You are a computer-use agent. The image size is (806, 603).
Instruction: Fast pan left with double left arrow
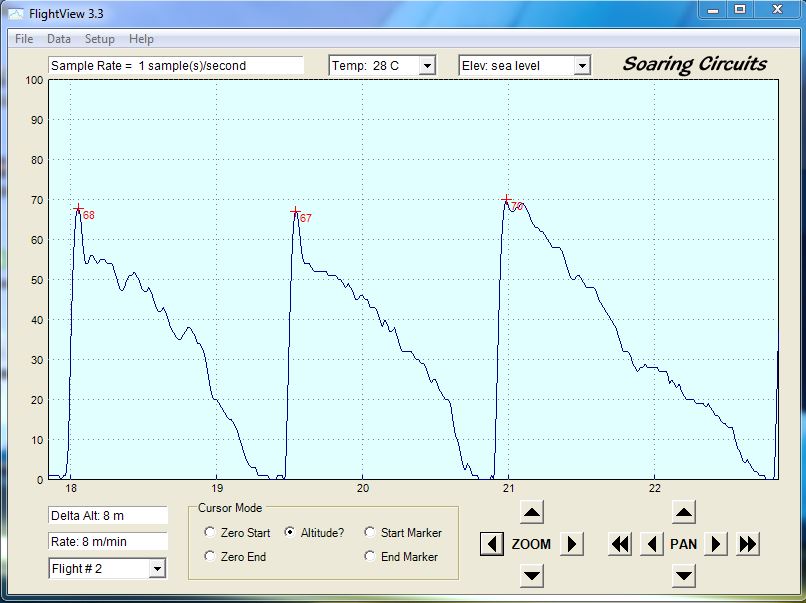pos(620,544)
